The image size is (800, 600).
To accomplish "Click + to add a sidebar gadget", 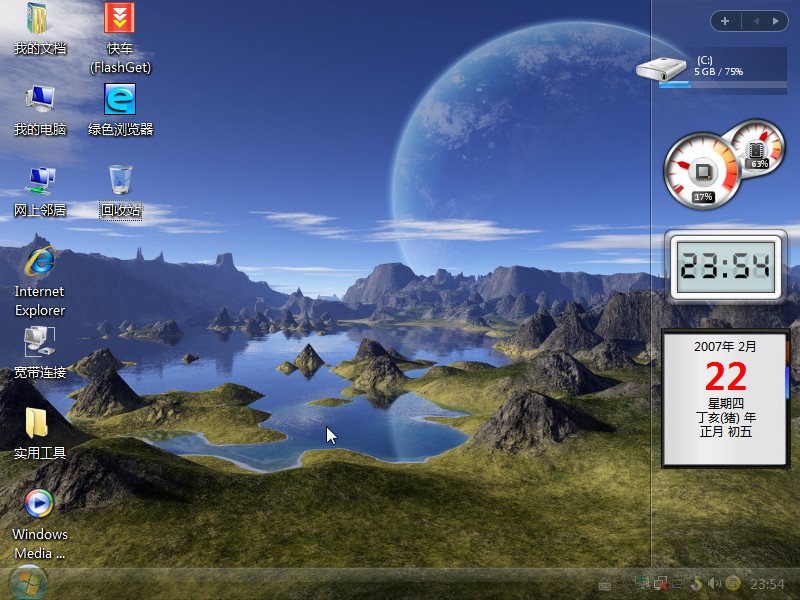I will pos(724,21).
